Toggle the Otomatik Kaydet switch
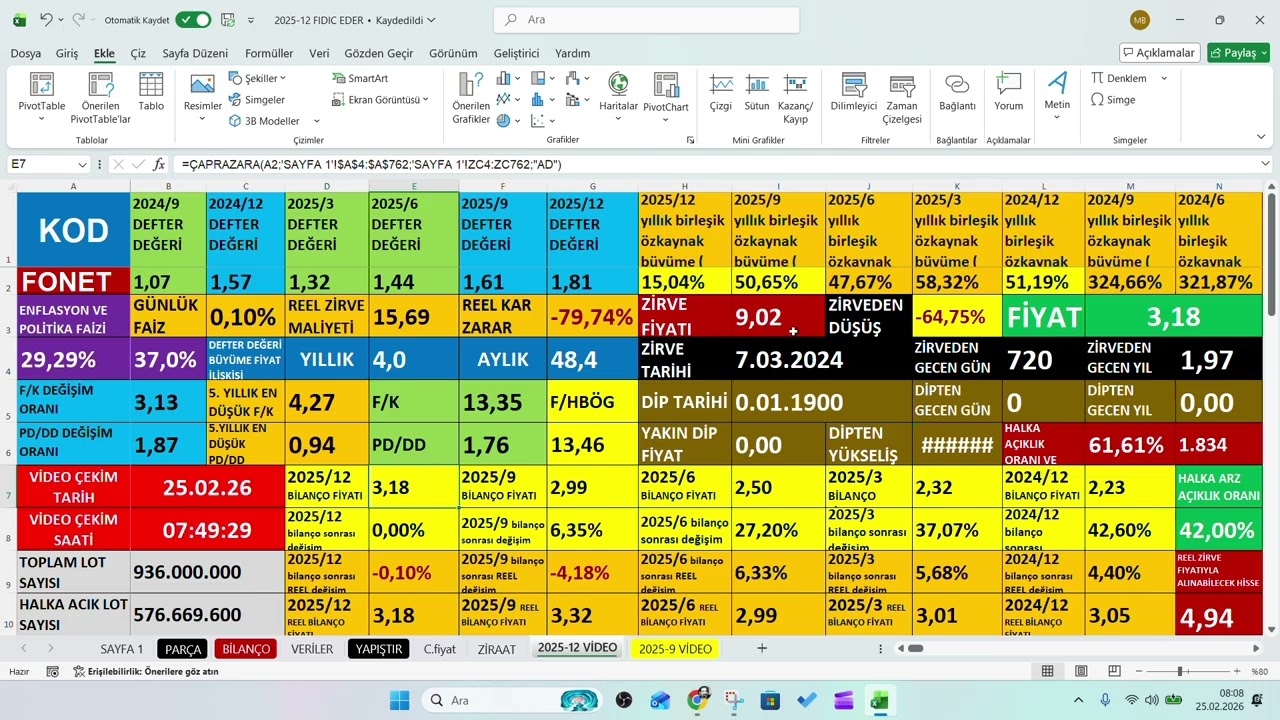Viewport: 1280px width, 720px height. pos(193,19)
